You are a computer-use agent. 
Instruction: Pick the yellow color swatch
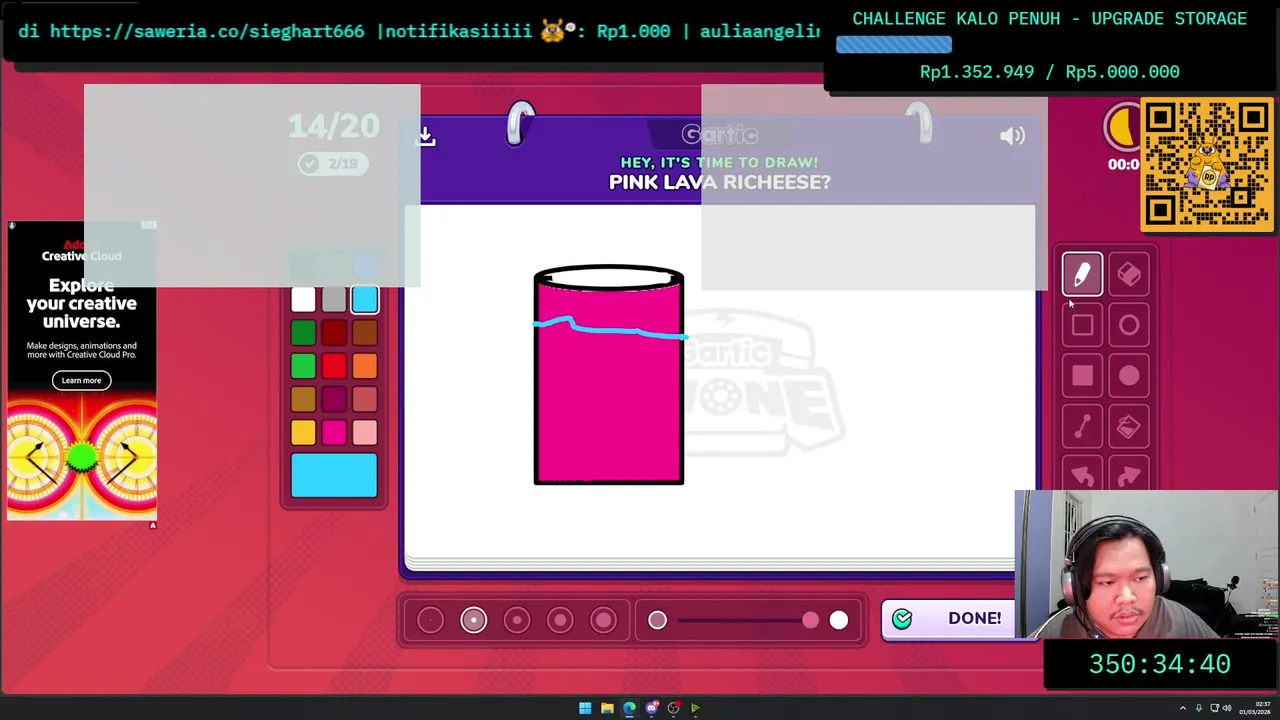click(303, 432)
